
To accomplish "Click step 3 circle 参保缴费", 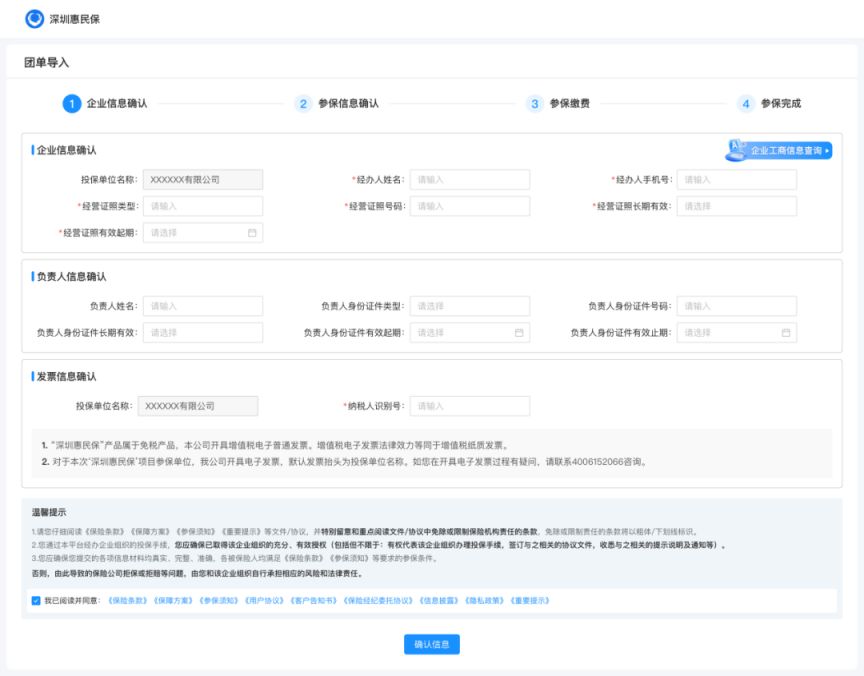I will click(534, 104).
